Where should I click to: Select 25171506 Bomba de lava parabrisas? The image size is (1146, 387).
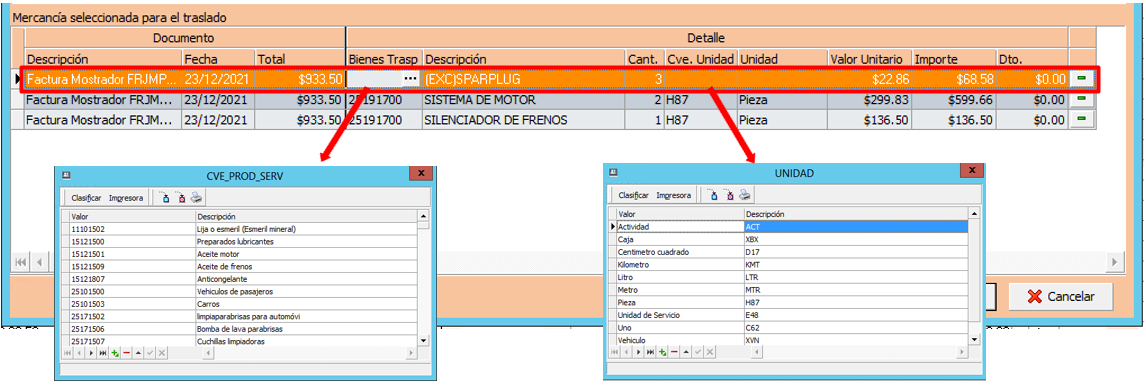241,329
